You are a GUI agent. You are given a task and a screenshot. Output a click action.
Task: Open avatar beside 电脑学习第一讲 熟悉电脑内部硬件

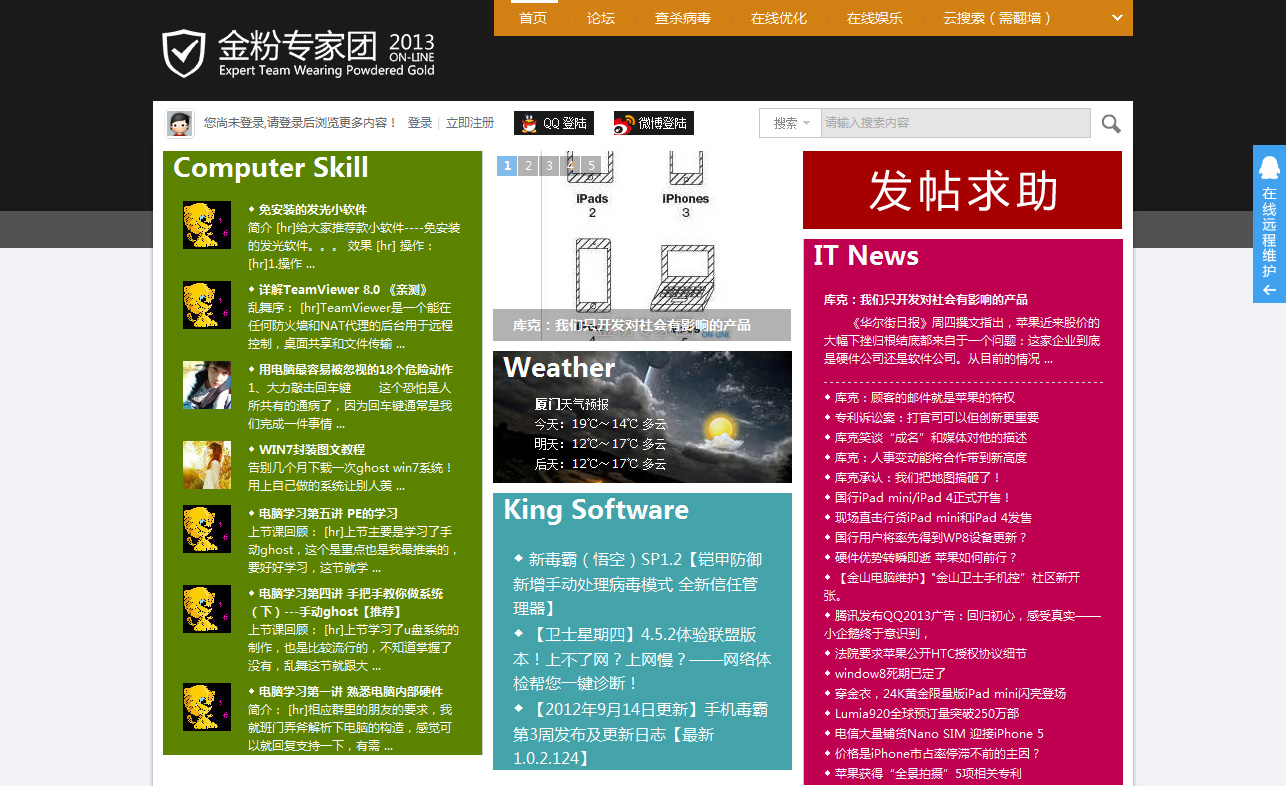tap(207, 707)
